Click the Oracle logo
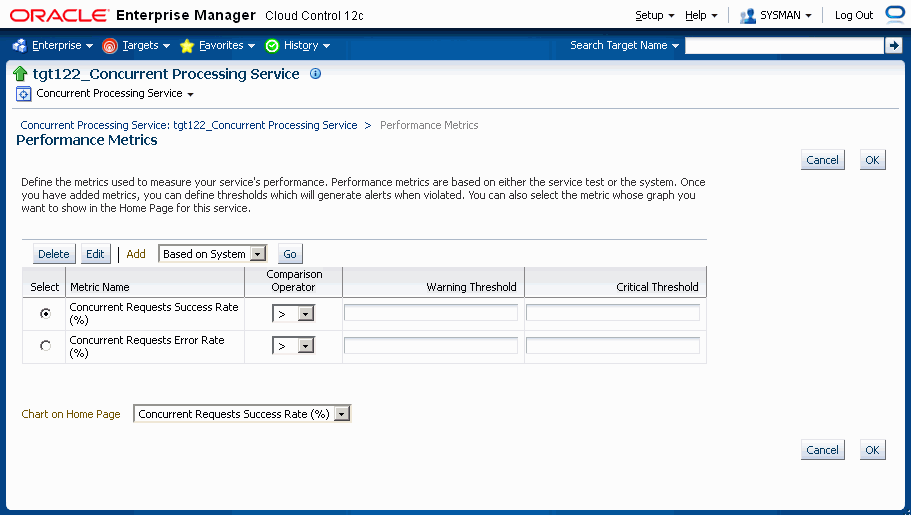The image size is (911, 516). click(60, 16)
